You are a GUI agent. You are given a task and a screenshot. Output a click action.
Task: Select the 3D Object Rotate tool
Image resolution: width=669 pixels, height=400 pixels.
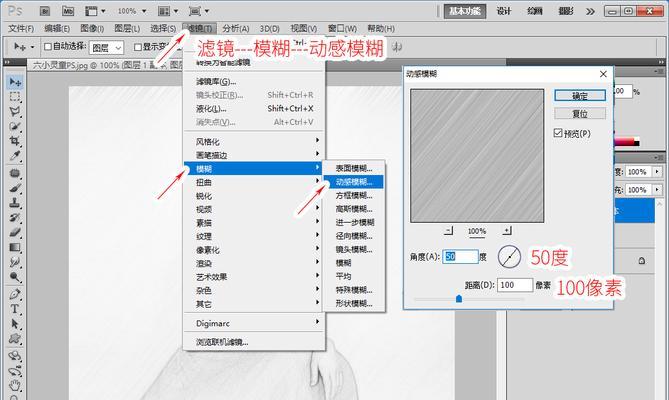click(15, 356)
